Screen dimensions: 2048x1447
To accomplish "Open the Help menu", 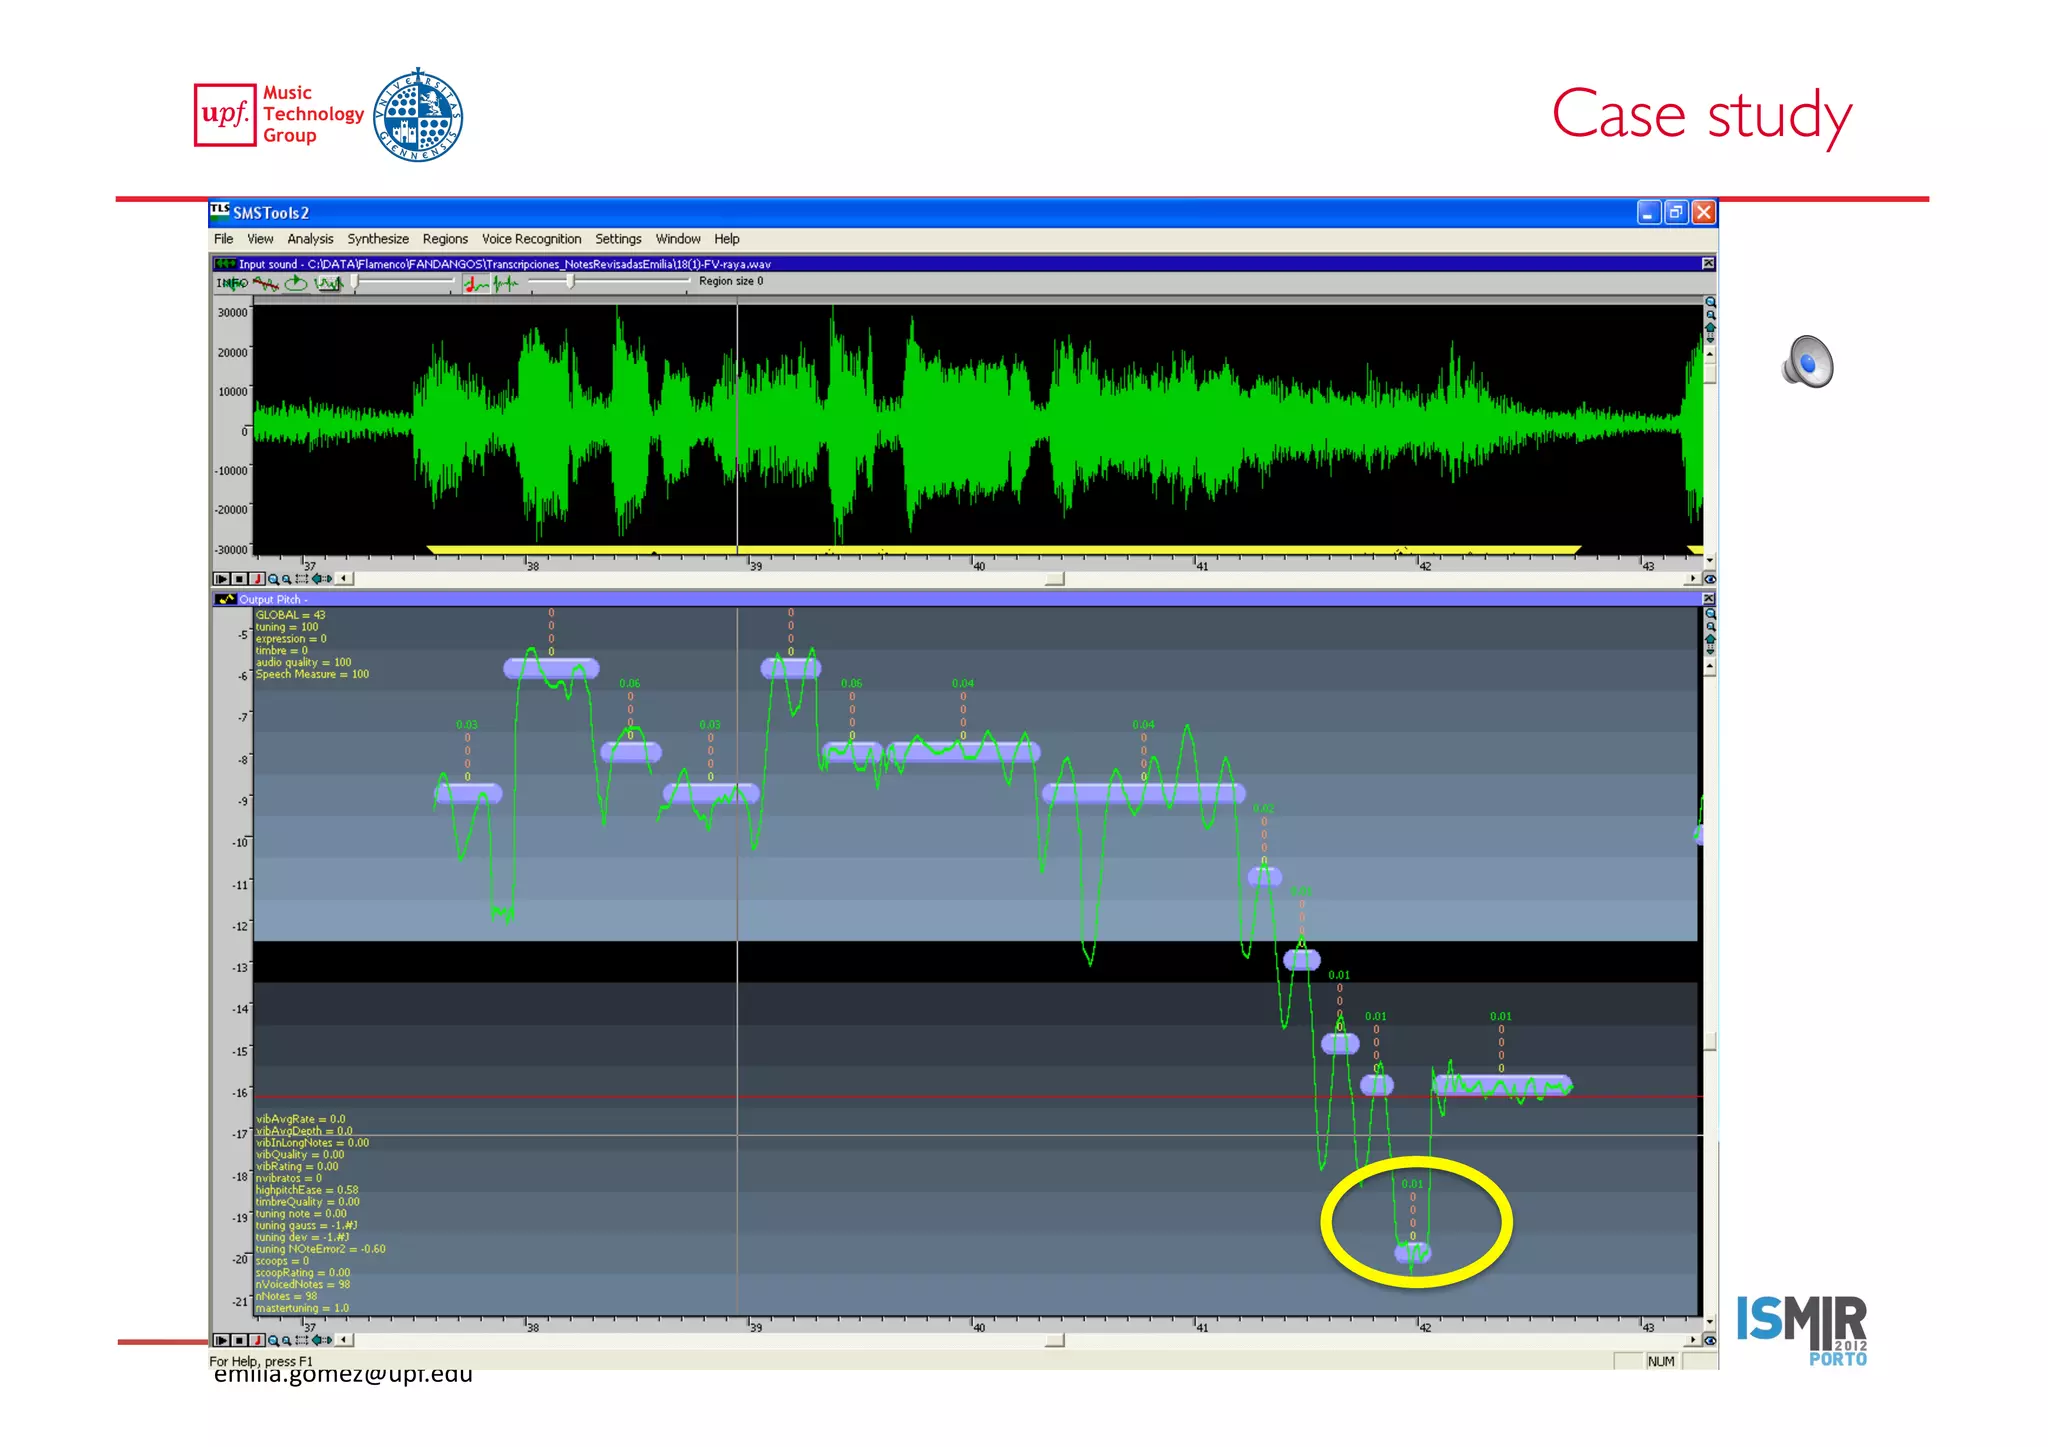I will [x=727, y=239].
